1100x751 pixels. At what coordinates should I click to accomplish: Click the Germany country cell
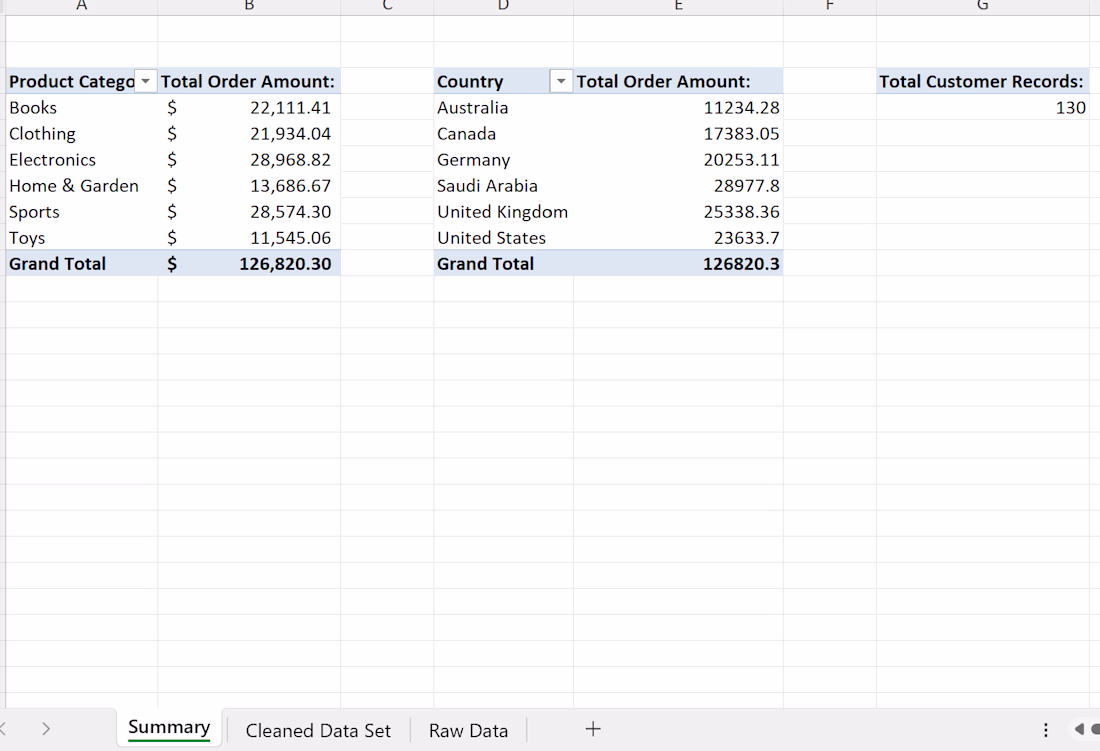point(503,159)
